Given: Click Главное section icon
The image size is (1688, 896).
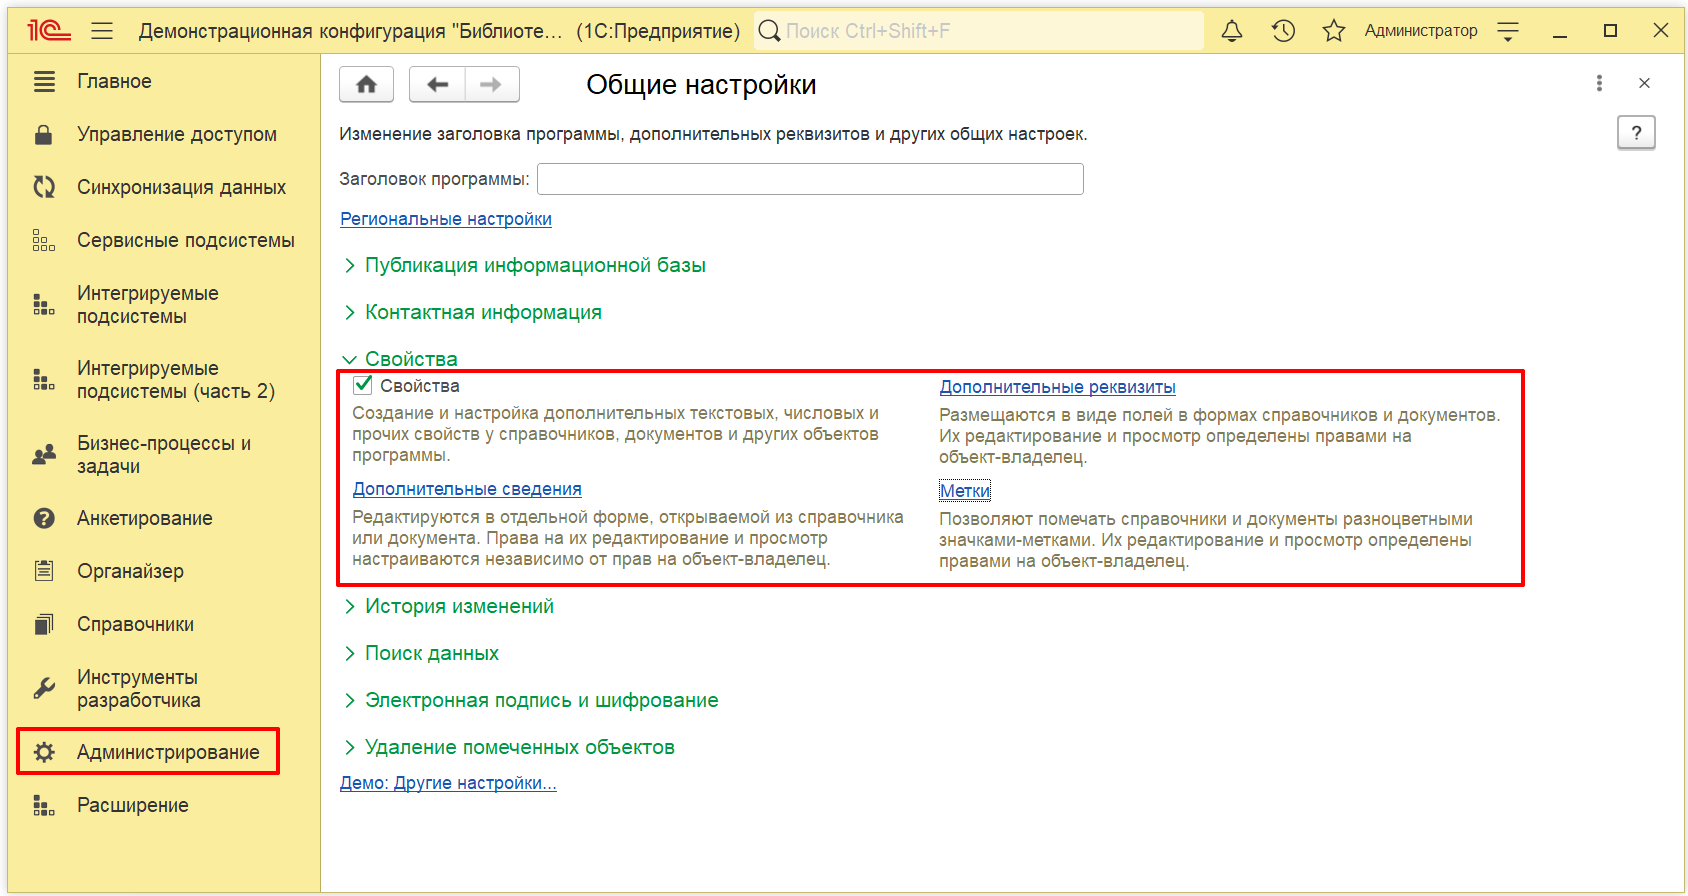Looking at the screenshot, I should pyautogui.click(x=44, y=81).
